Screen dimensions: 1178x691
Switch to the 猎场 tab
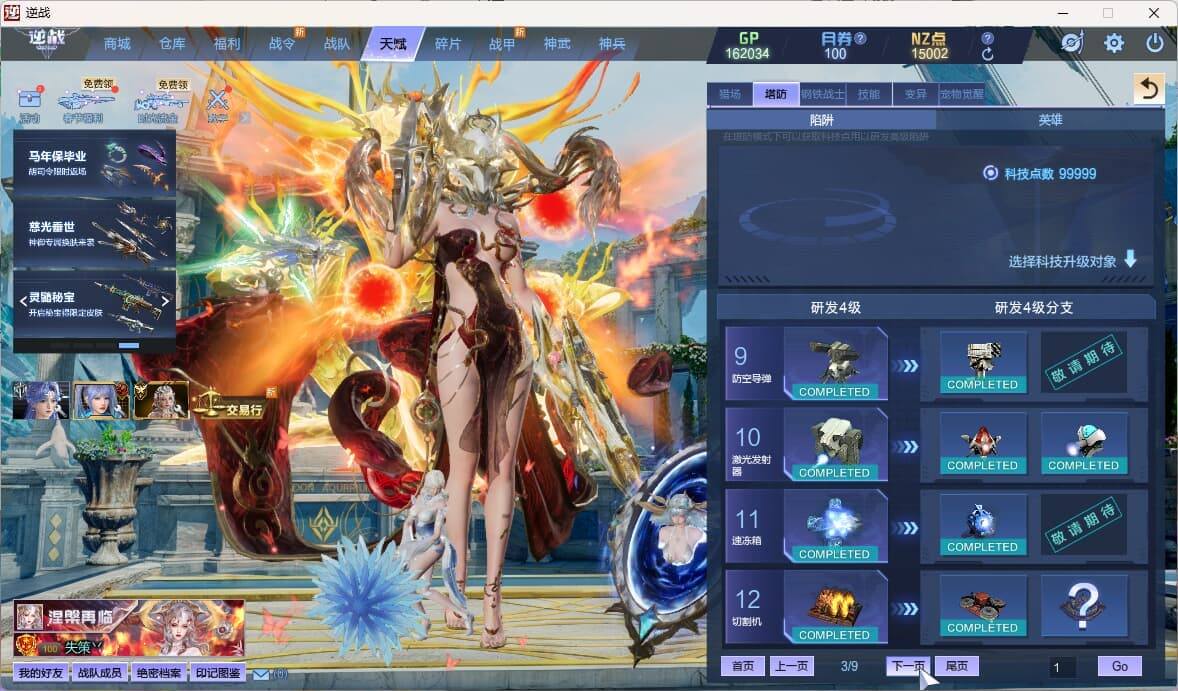tap(729, 94)
